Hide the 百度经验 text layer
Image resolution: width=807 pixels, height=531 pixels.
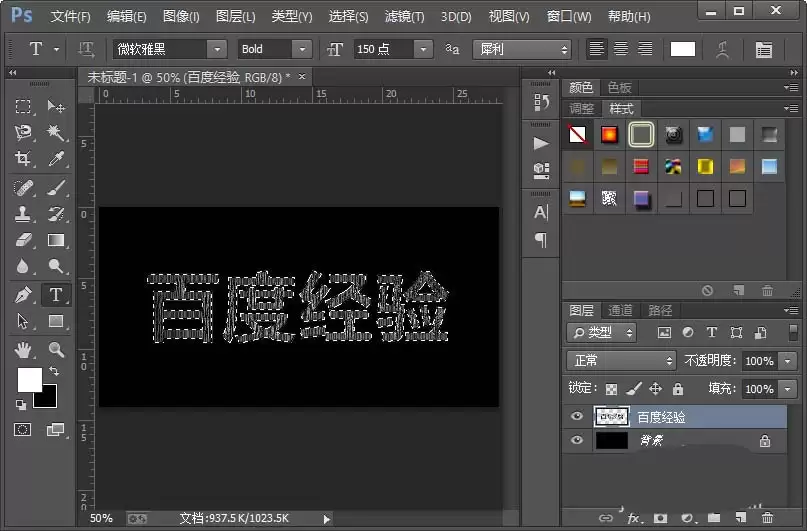577,416
